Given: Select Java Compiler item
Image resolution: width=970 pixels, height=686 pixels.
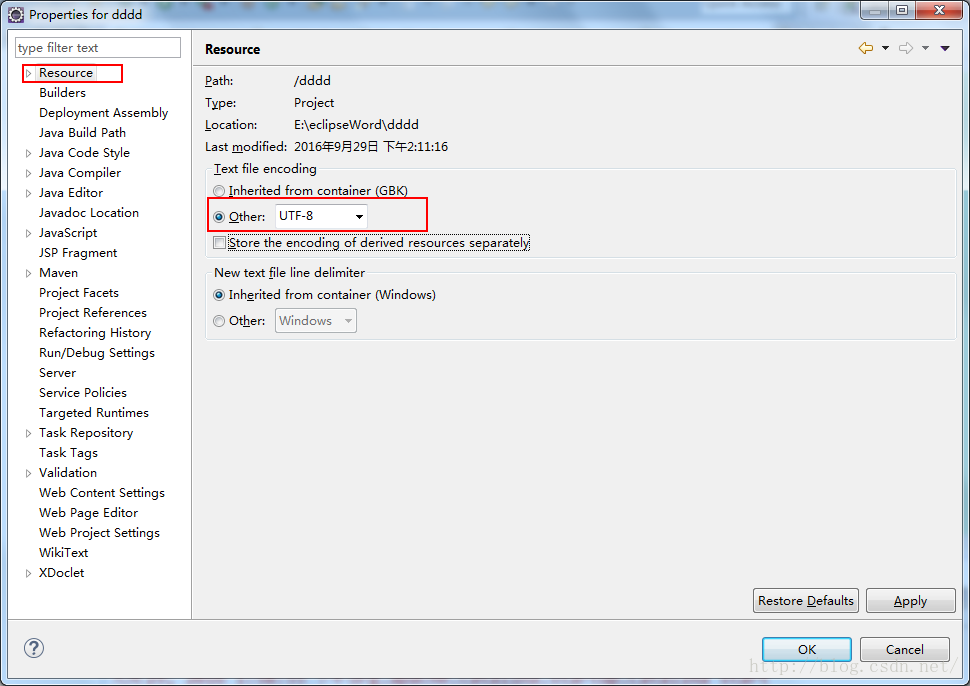Looking at the screenshot, I should tap(80, 173).
